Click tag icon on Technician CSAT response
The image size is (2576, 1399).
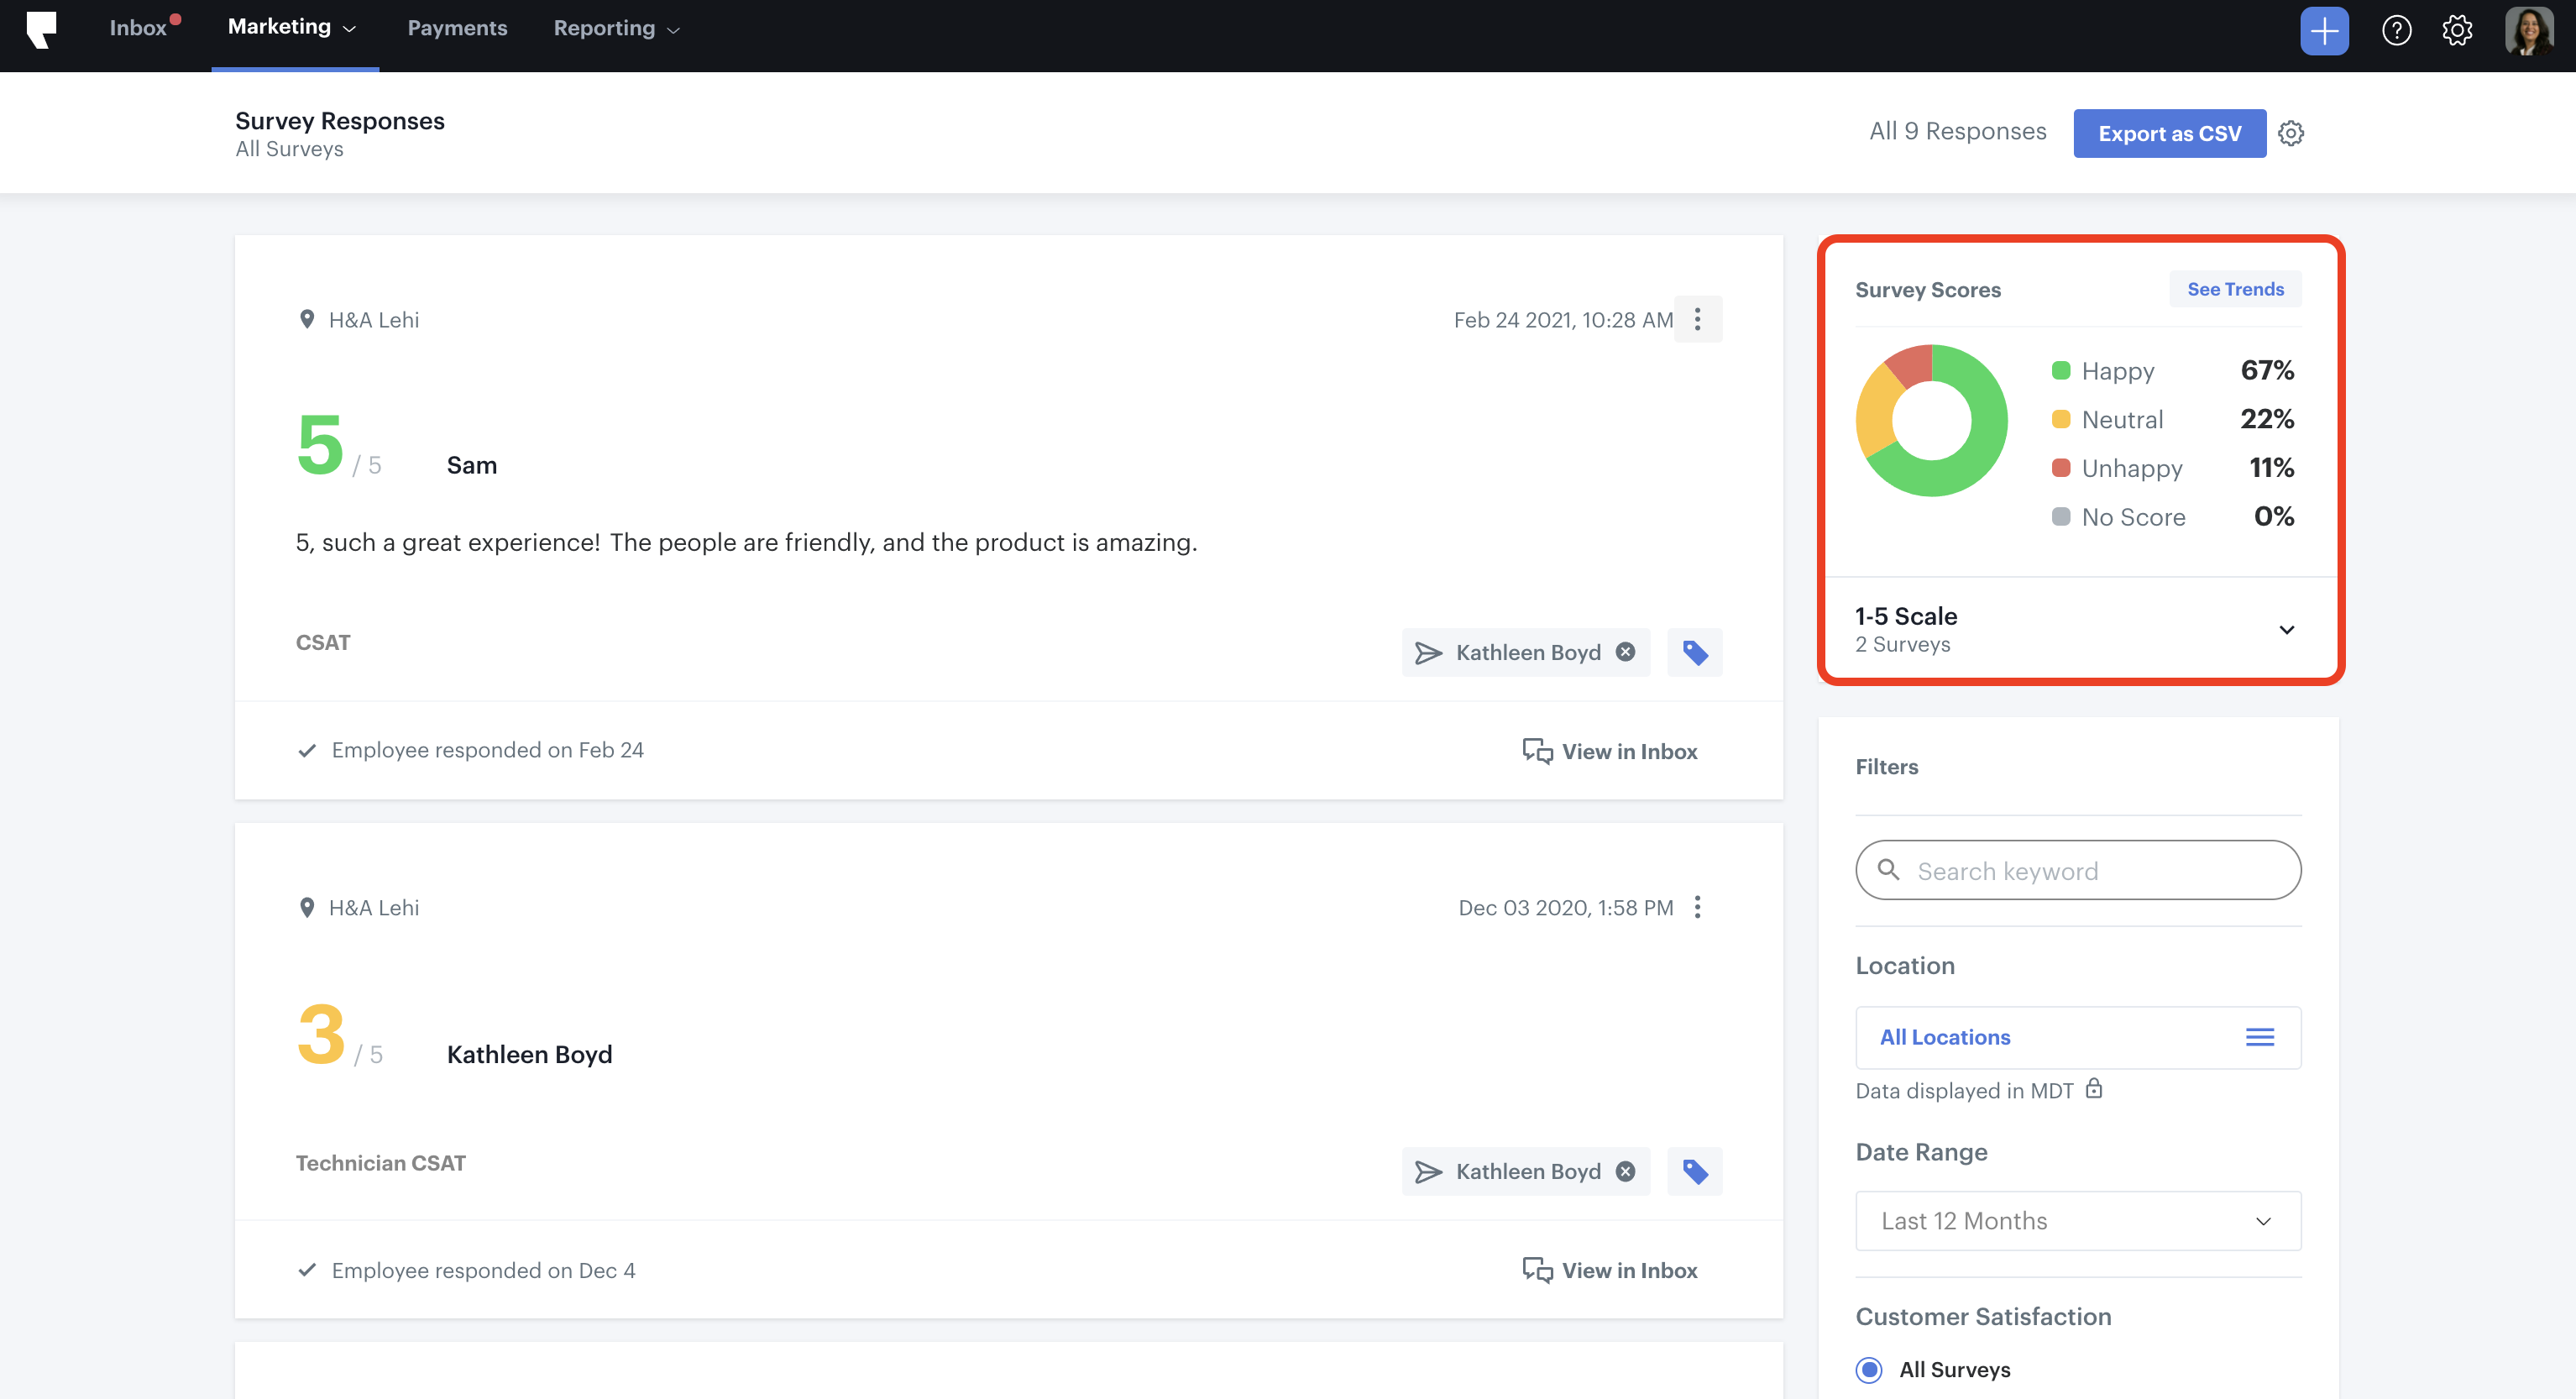1694,1171
